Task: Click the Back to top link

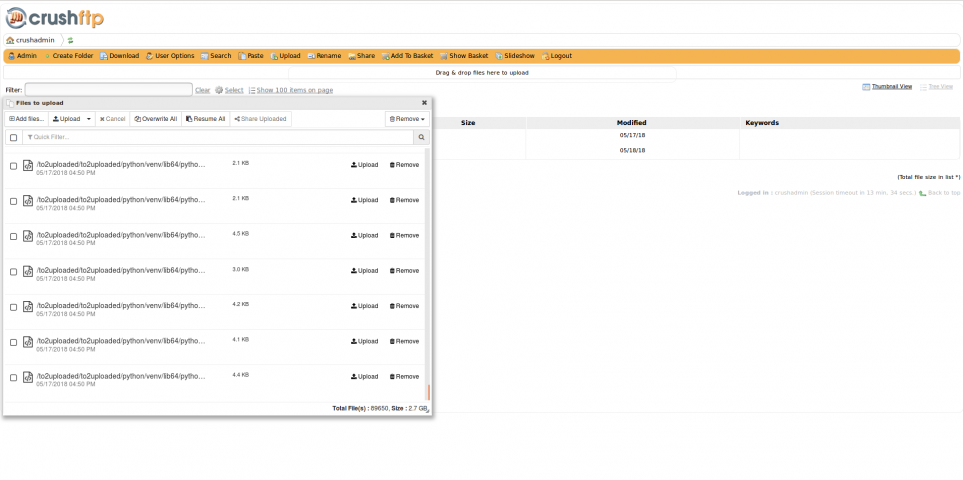Action: point(940,193)
